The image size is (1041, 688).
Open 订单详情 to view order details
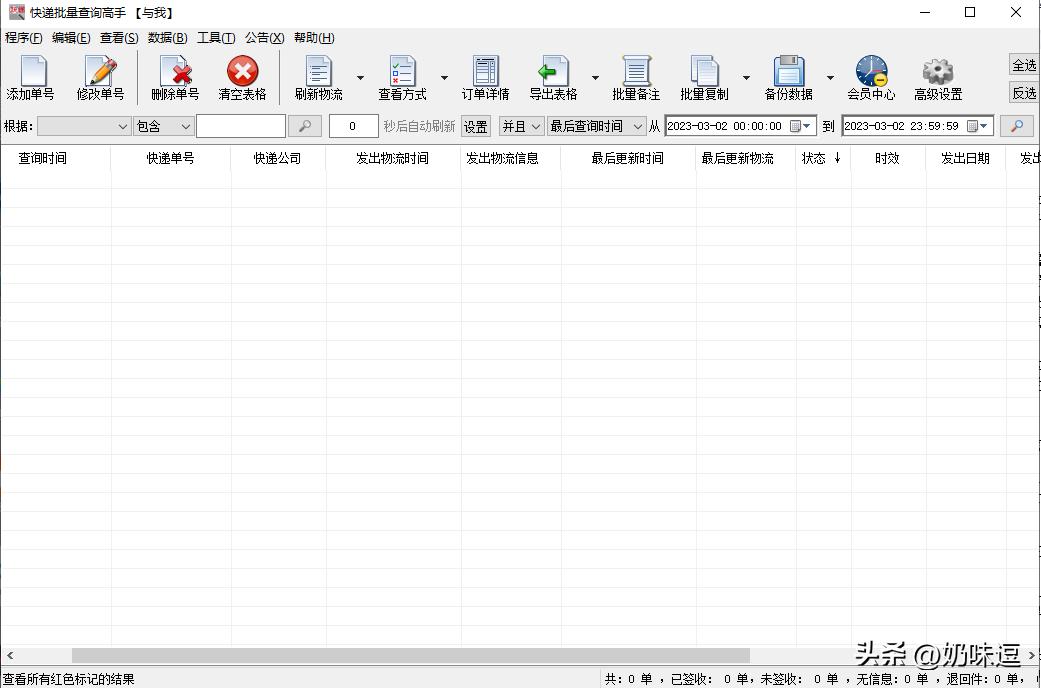pyautogui.click(x=485, y=76)
